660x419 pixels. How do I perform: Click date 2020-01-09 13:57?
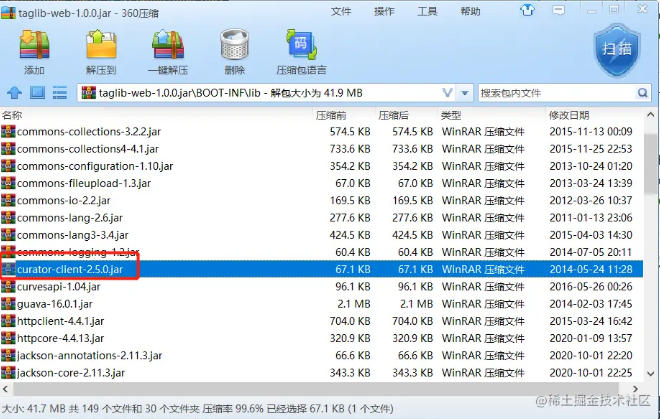click(x=591, y=338)
